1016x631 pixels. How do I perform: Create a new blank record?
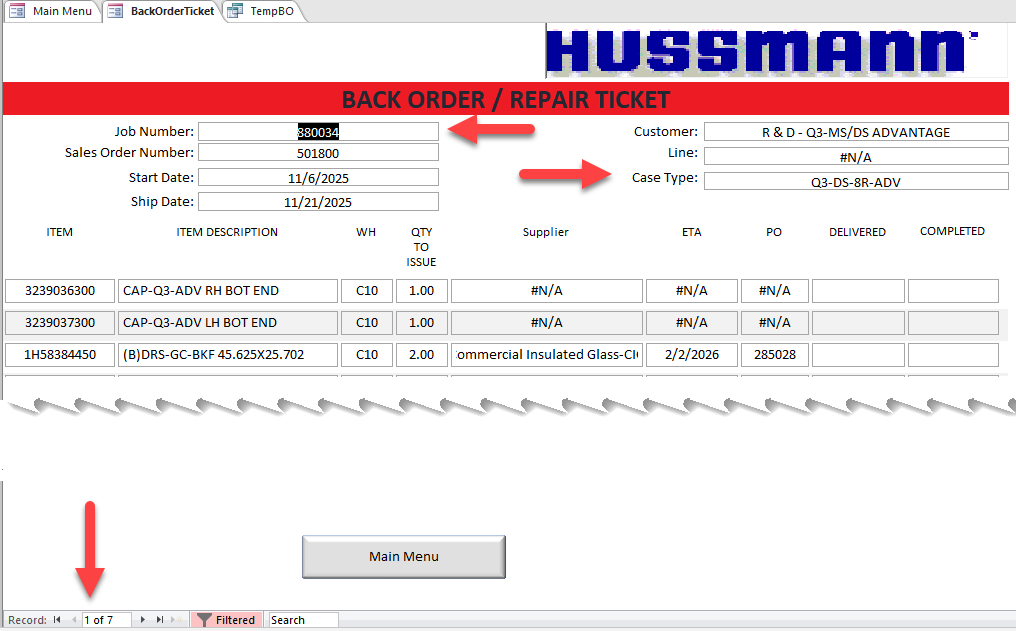point(177,620)
